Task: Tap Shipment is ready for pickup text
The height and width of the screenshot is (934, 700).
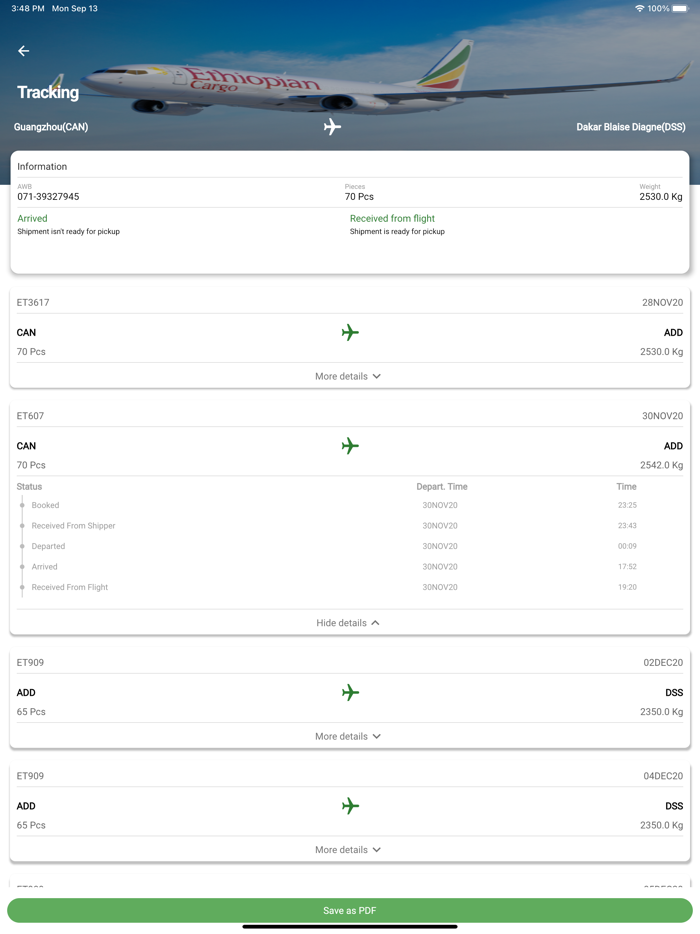Action: click(x=397, y=231)
